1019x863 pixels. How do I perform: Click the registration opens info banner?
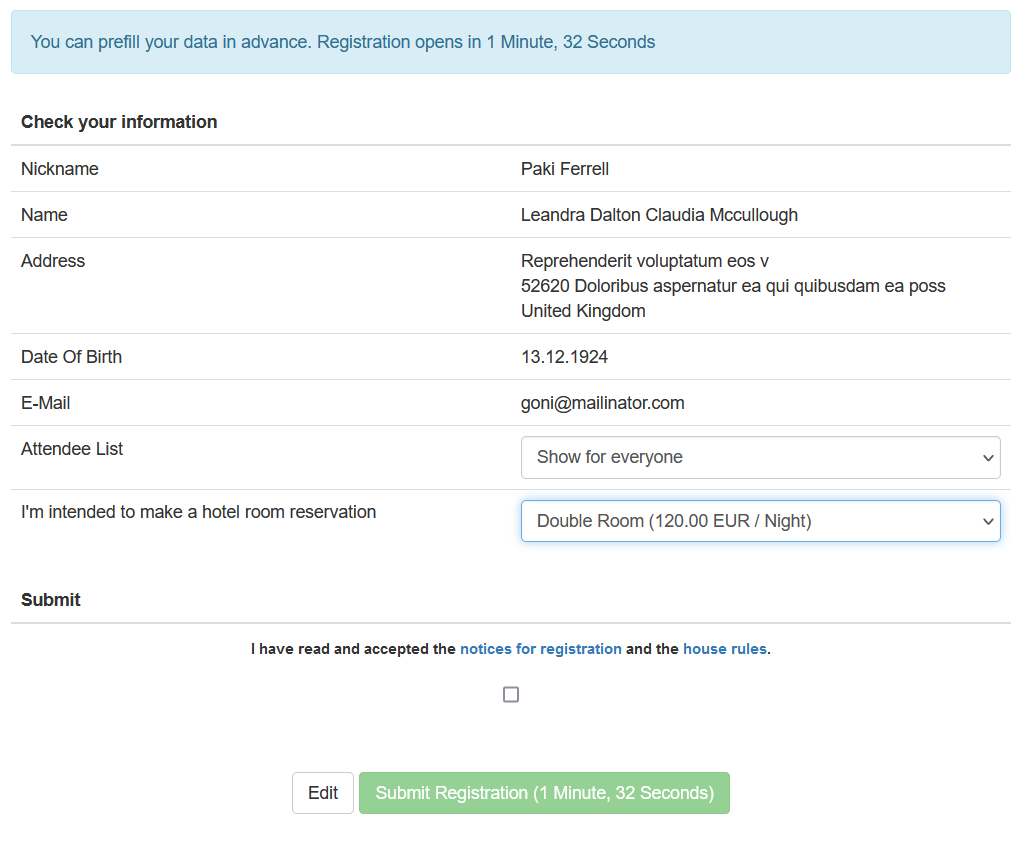pos(510,42)
